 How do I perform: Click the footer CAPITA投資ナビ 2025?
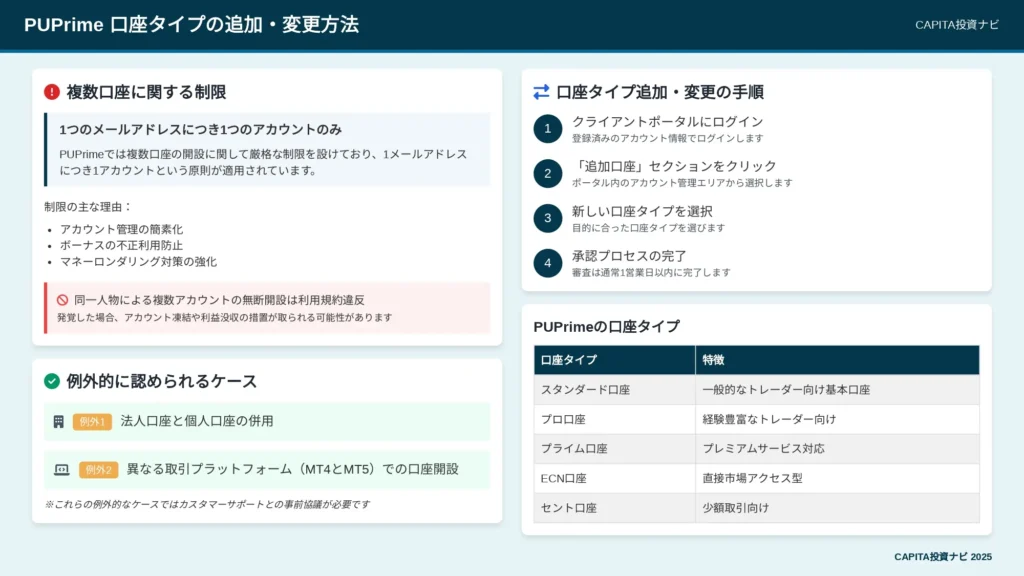(x=943, y=557)
